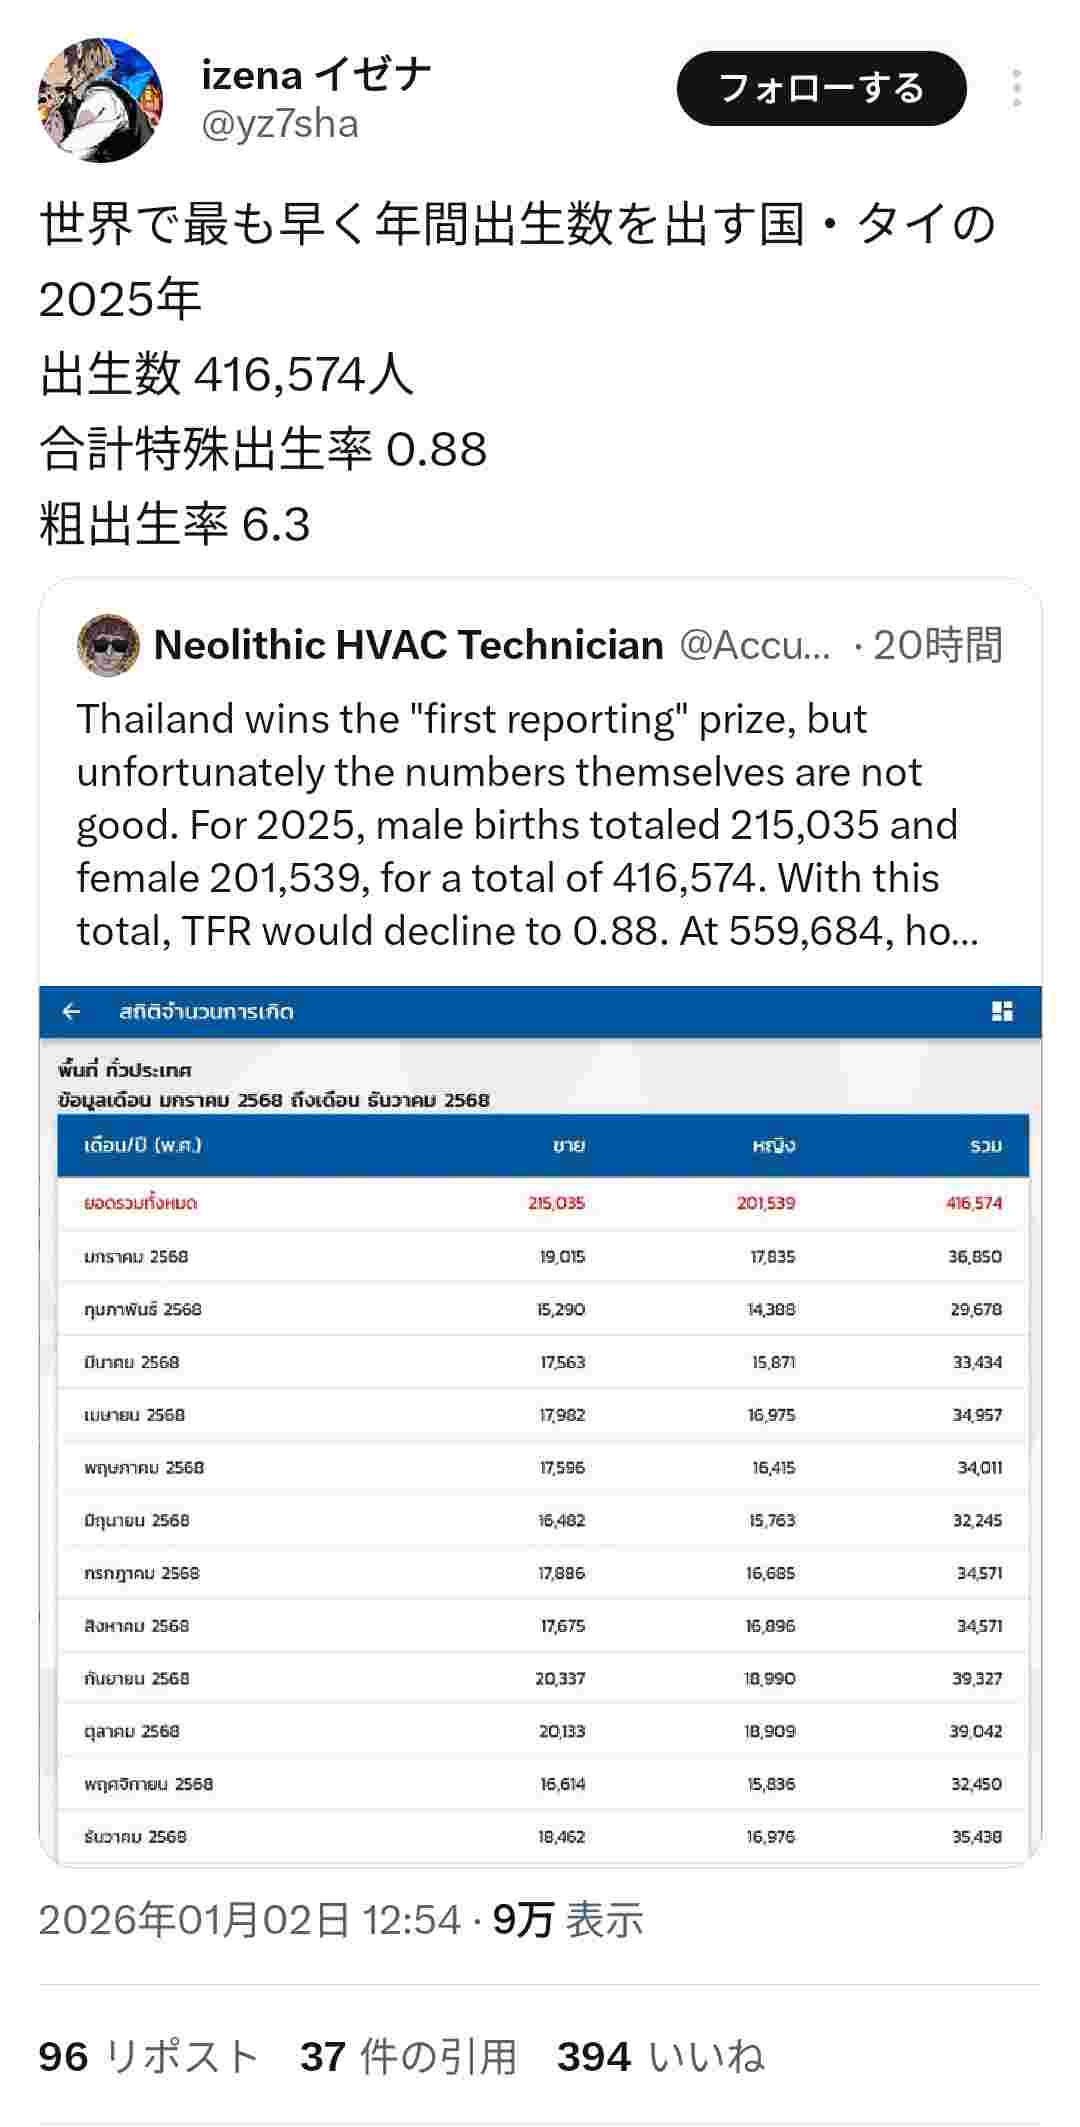Click the 2026年01月02日 12:54 timestamp
The height and width of the screenshot is (2127, 1080).
[x=250, y=1920]
